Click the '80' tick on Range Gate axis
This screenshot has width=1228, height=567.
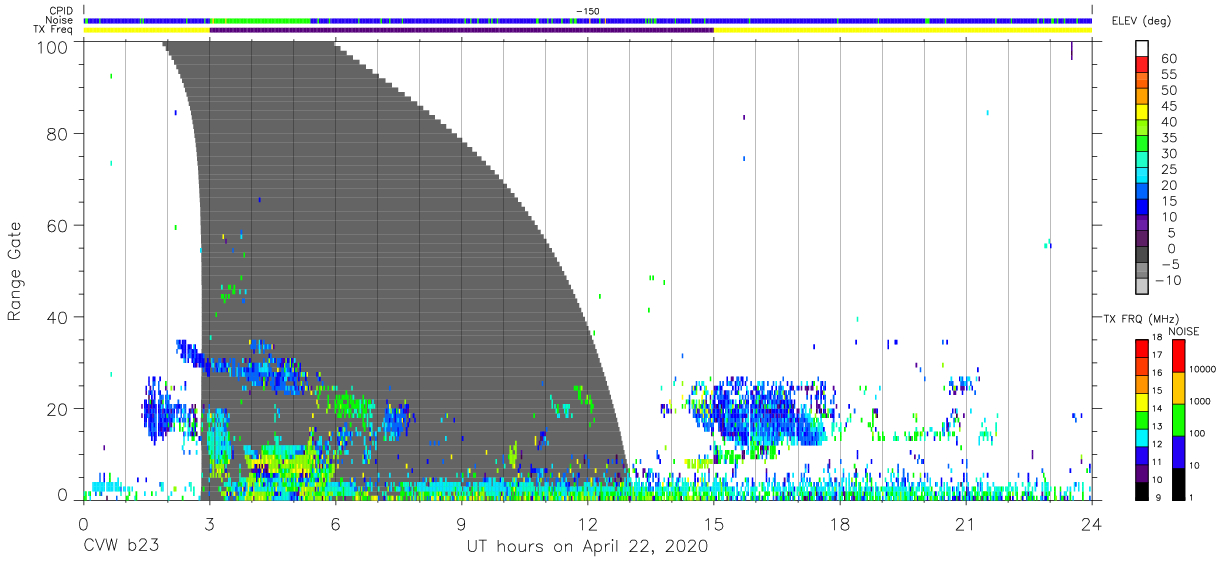58,134
